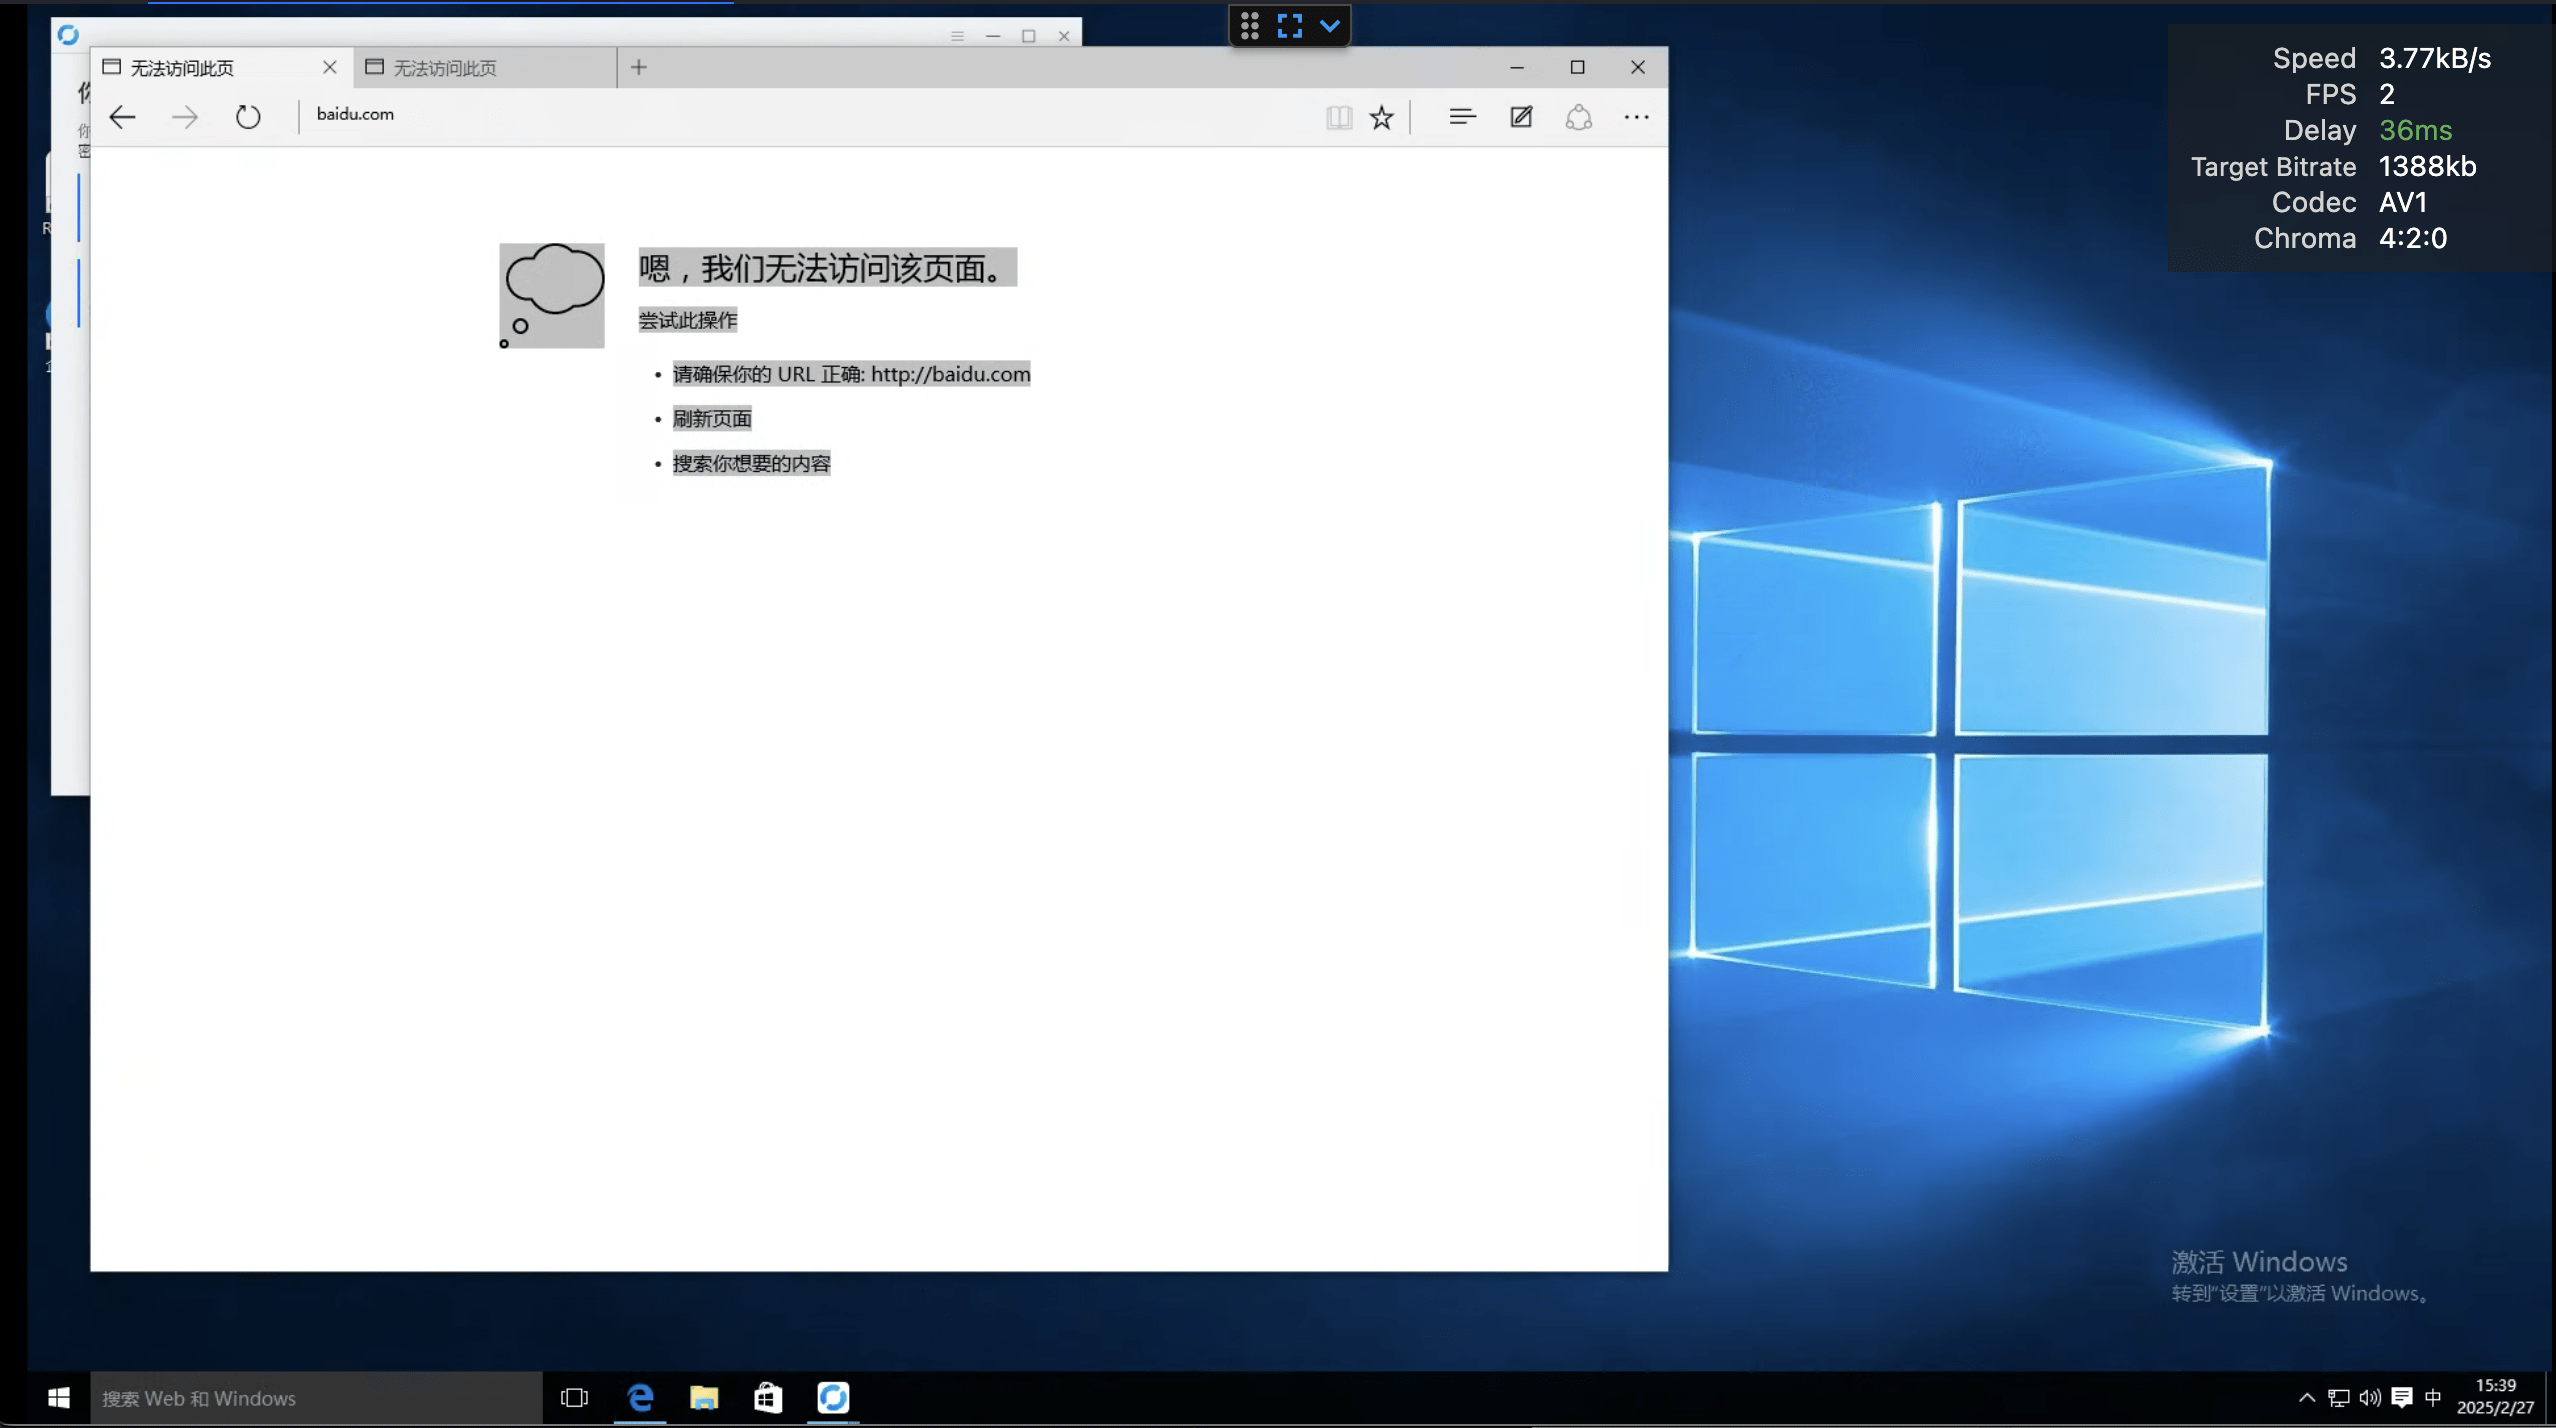Add a new tab with plus button
The width and height of the screenshot is (2556, 1428).
click(639, 67)
